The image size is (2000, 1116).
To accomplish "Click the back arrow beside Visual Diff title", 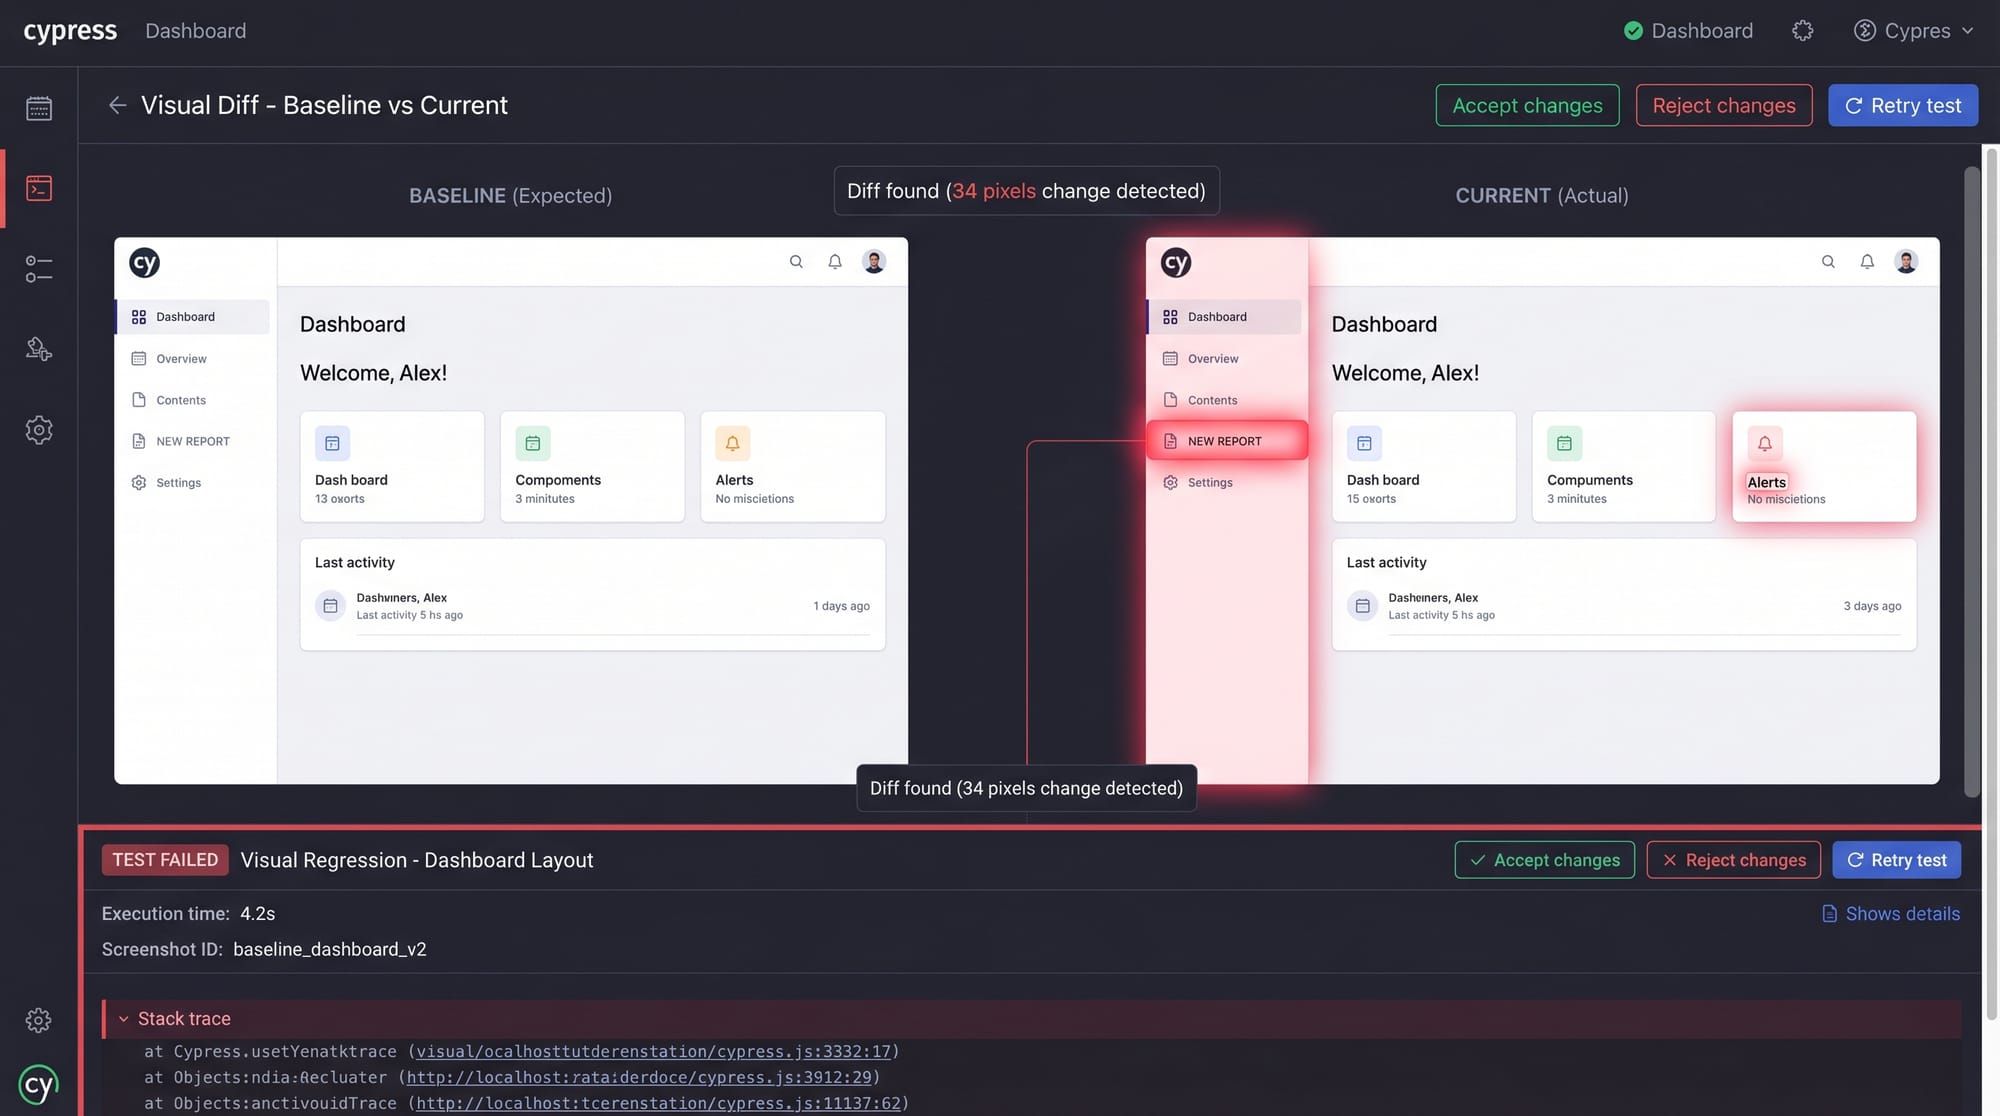I will point(117,105).
